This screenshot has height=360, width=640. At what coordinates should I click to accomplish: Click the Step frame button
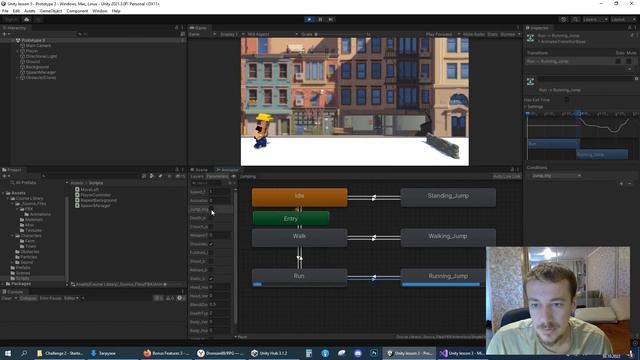331,19
